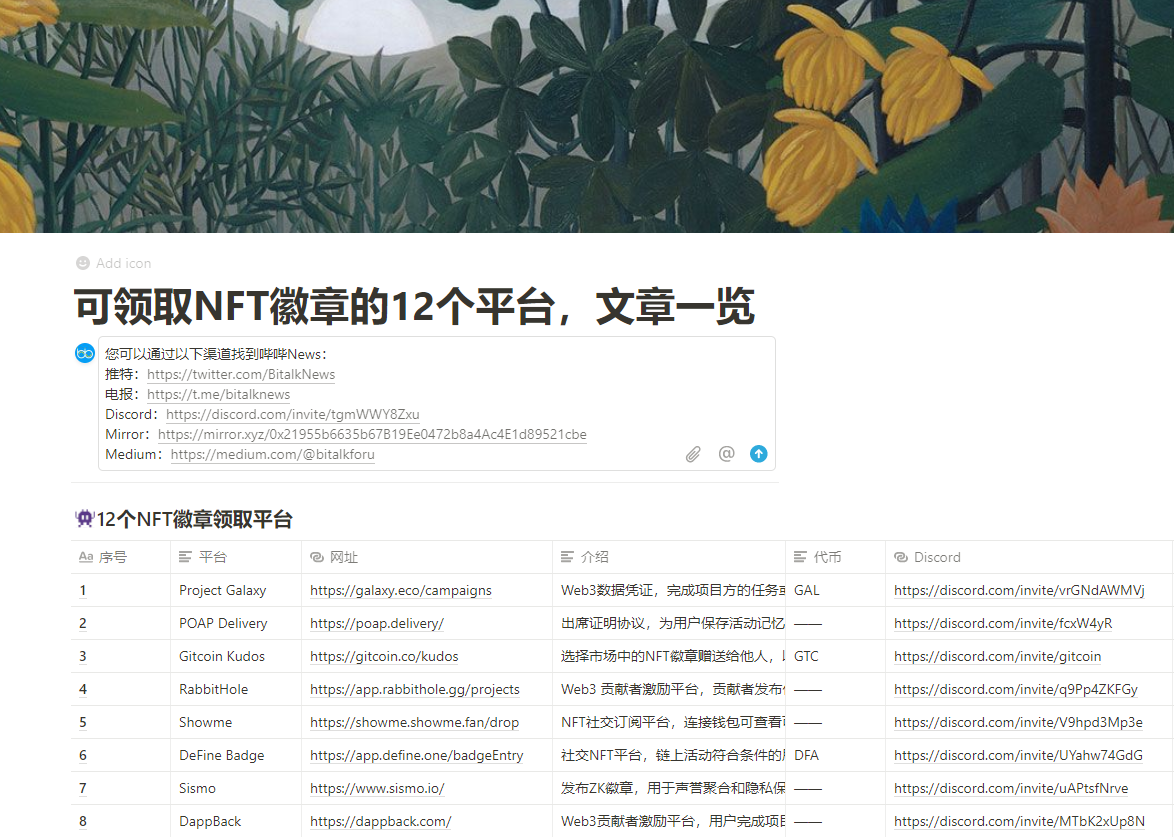Select the Sismo platform cell
This screenshot has height=837, width=1174.
point(236,788)
